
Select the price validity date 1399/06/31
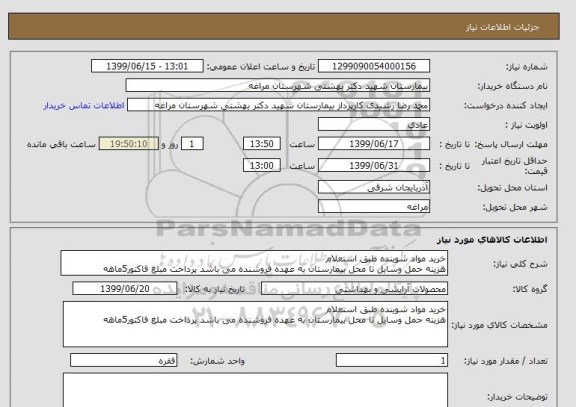point(374,166)
